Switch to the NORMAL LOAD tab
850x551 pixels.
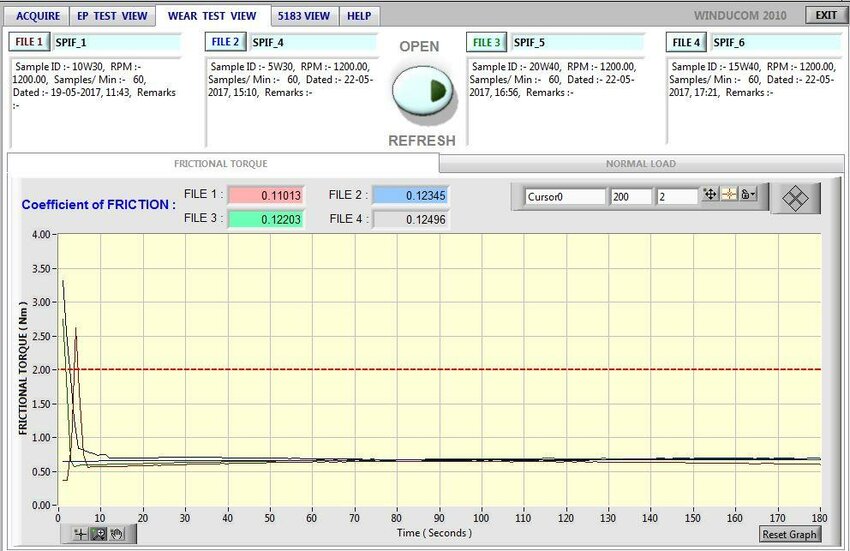640,163
